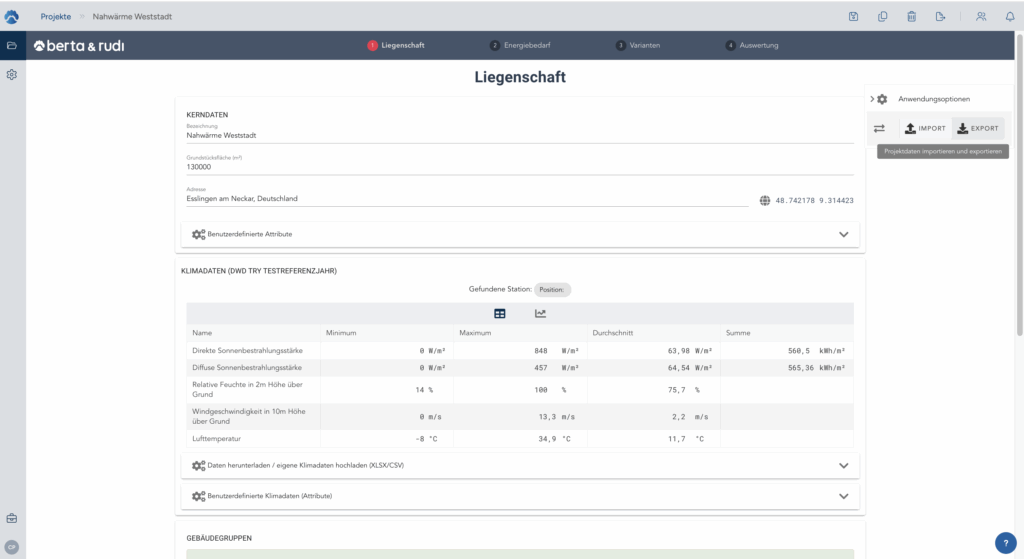
Task: Click the Durchschnitt column header
Action: (x=613, y=333)
